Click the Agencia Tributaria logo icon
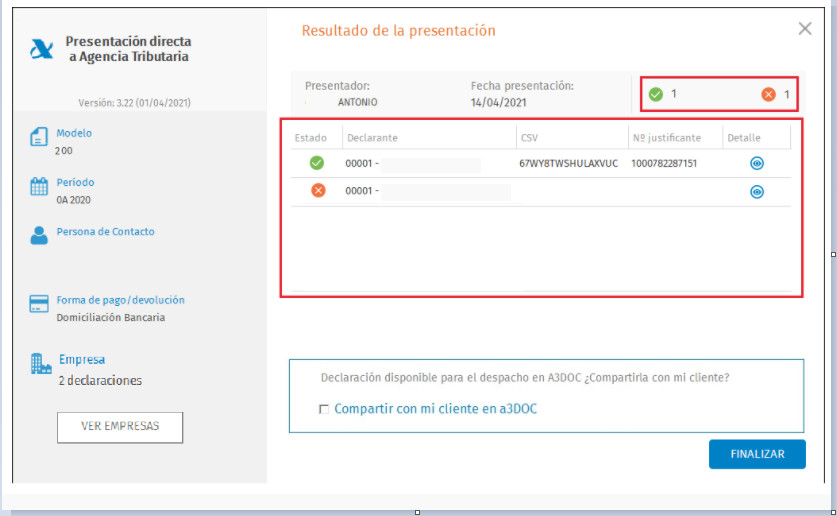Image resolution: width=837 pixels, height=516 pixels. [x=42, y=49]
